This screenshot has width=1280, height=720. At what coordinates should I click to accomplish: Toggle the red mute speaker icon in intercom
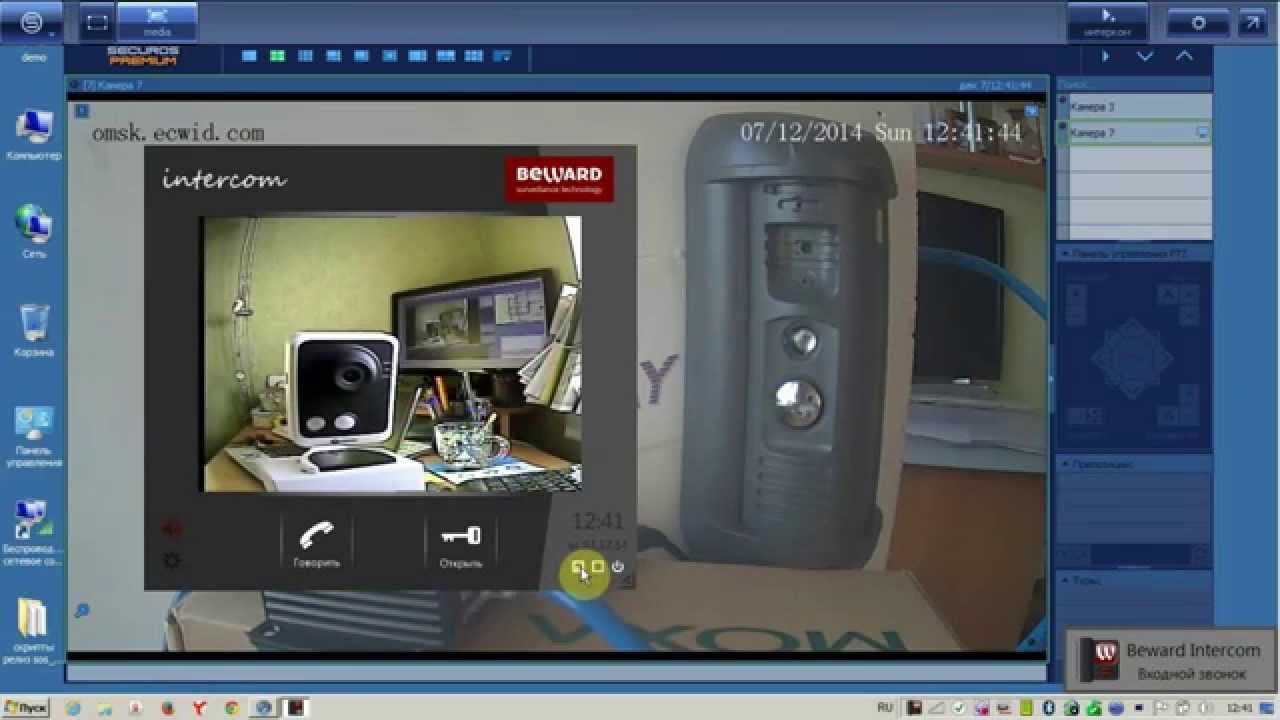[172, 529]
